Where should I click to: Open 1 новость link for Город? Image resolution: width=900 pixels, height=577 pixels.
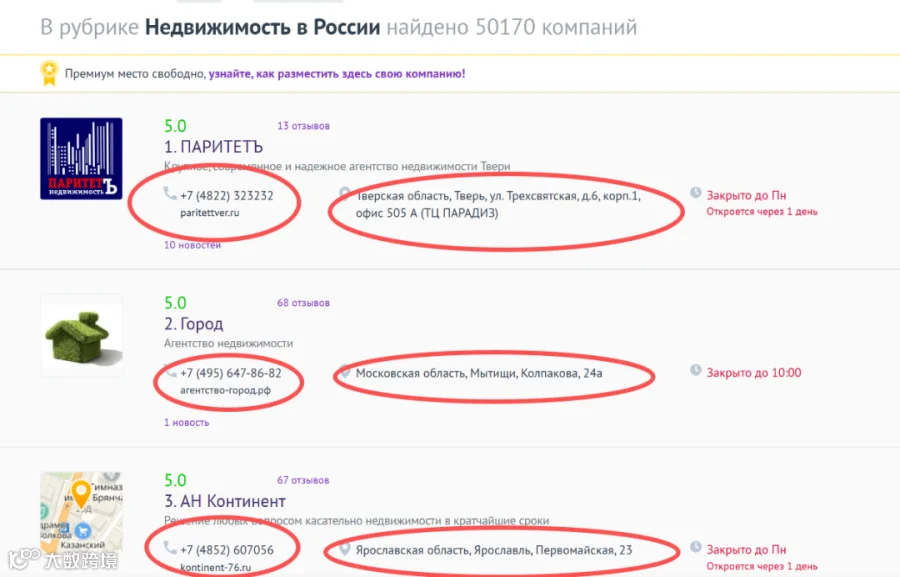pos(187,422)
